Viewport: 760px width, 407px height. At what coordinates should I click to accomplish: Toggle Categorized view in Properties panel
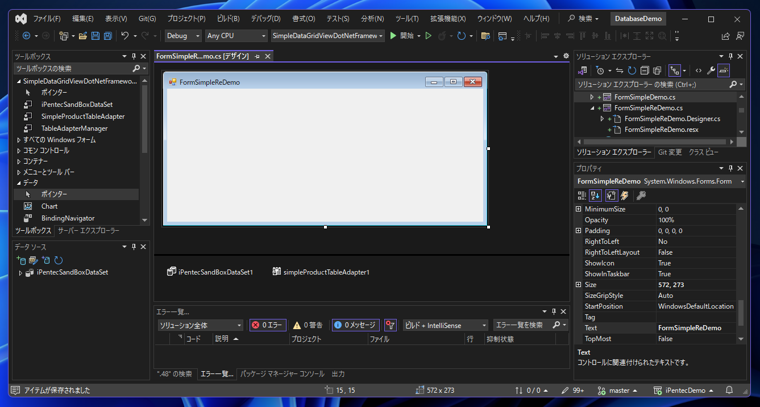tap(582, 195)
